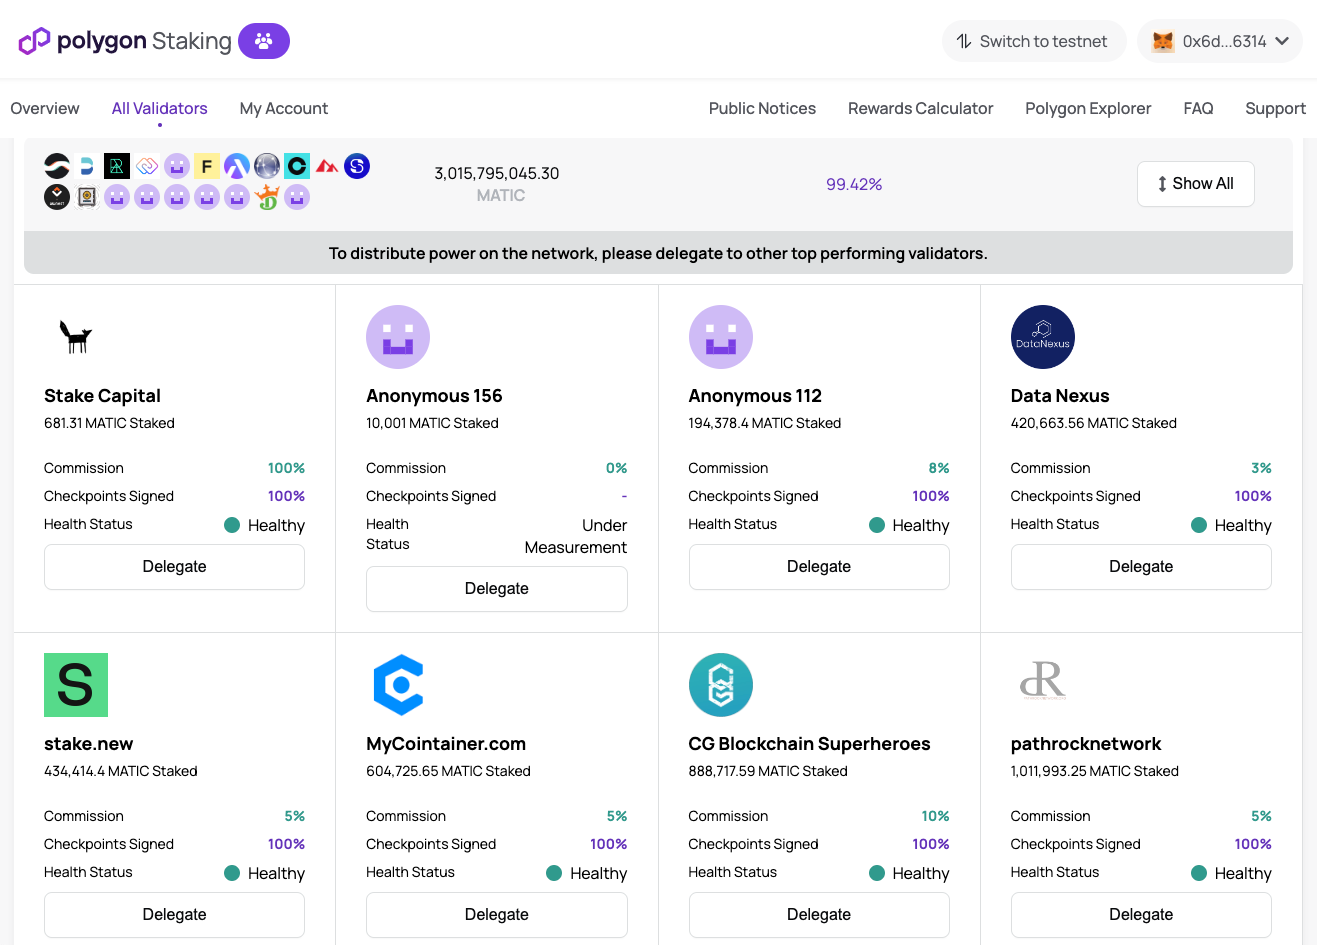Viewport: 1317px width, 945px height.
Task: Open the Stake Capital validator name
Action: pyautogui.click(x=102, y=396)
